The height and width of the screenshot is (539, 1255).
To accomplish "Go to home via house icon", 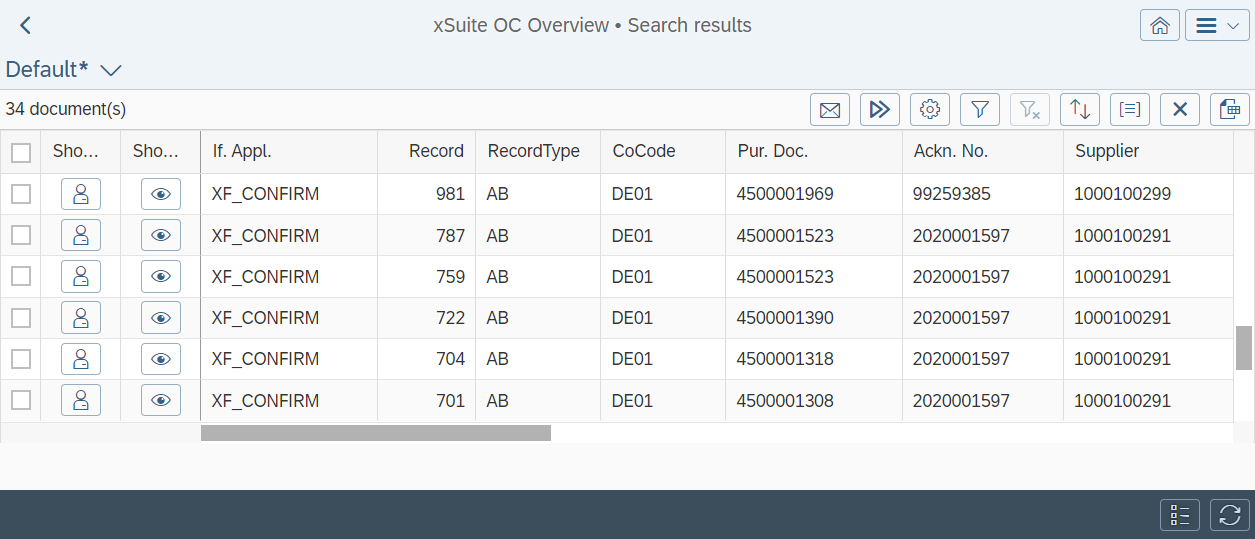I will pos(1159,26).
